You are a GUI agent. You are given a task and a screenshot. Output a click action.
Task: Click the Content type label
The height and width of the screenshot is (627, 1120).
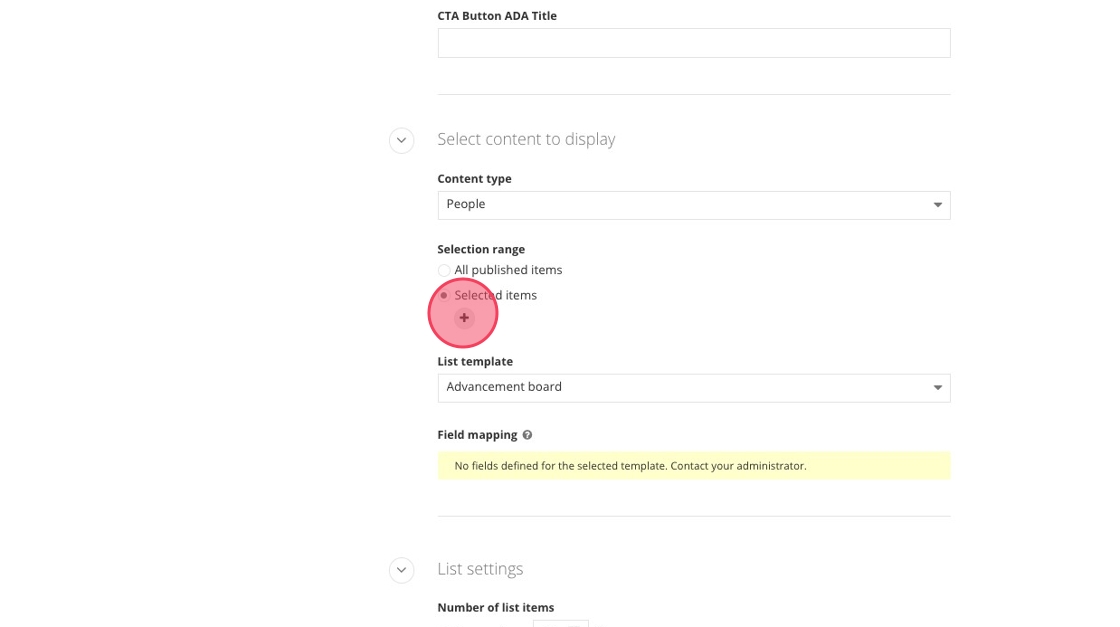474,179
